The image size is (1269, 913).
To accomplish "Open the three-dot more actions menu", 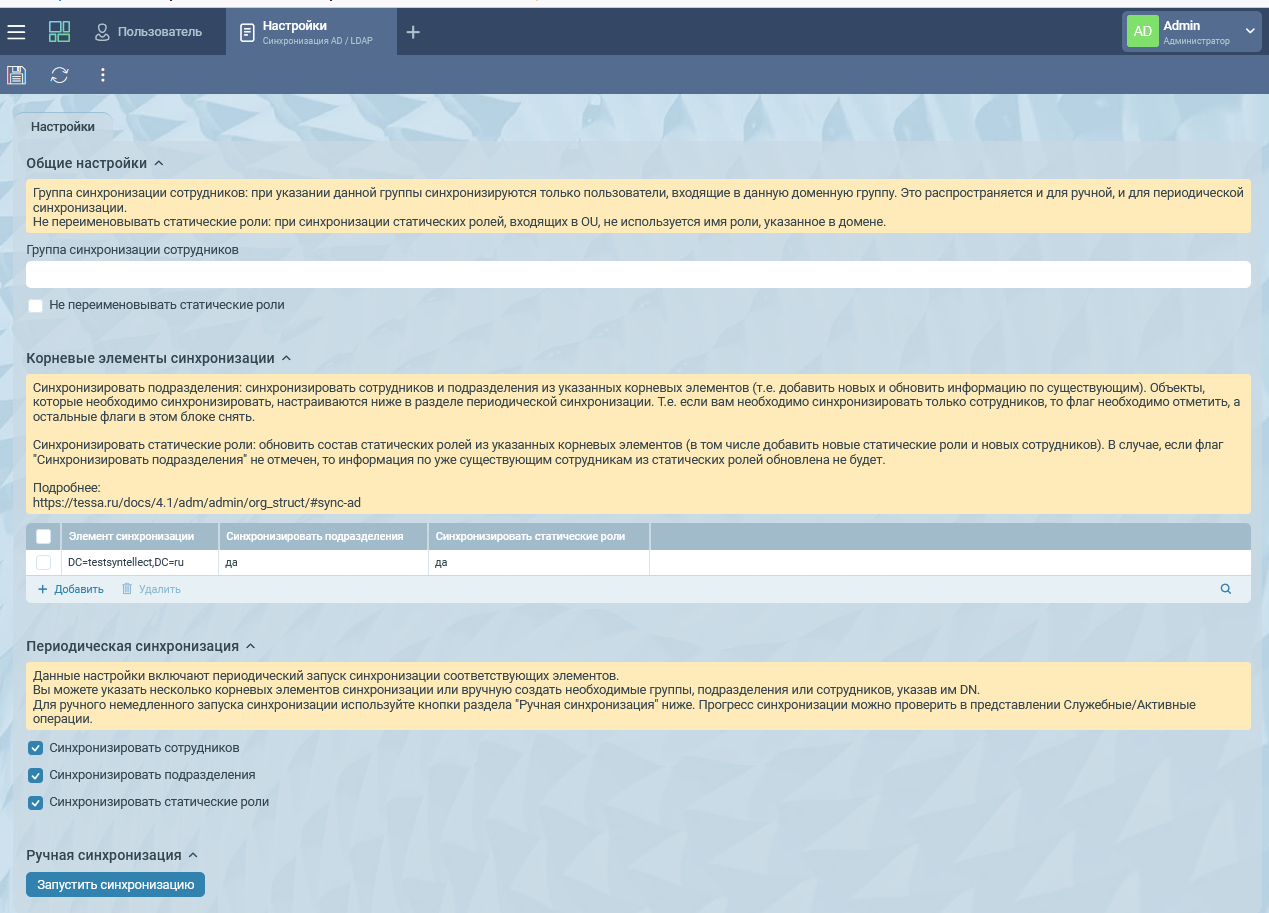I will (x=102, y=75).
